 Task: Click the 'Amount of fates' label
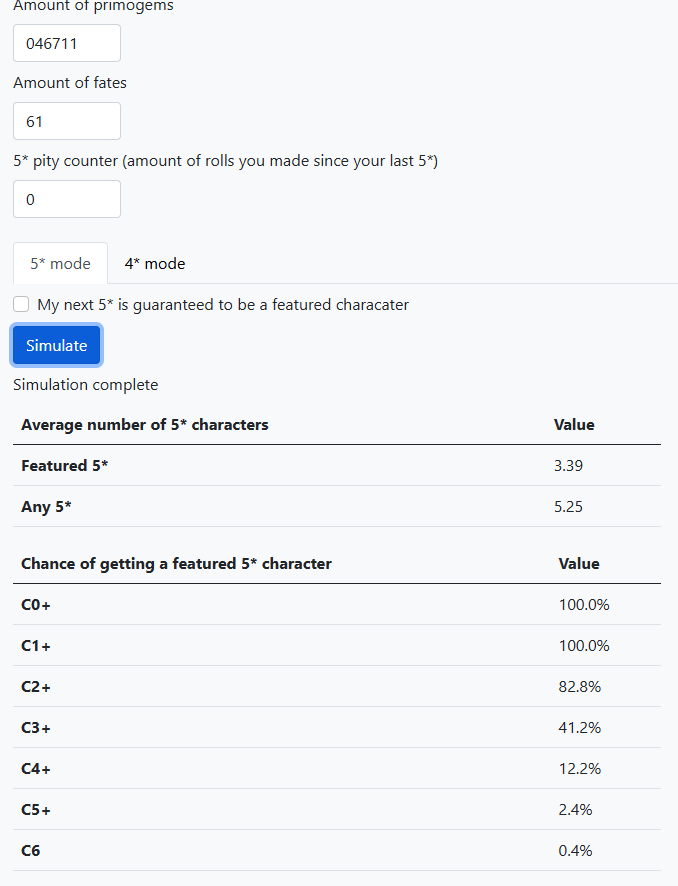[x=70, y=83]
